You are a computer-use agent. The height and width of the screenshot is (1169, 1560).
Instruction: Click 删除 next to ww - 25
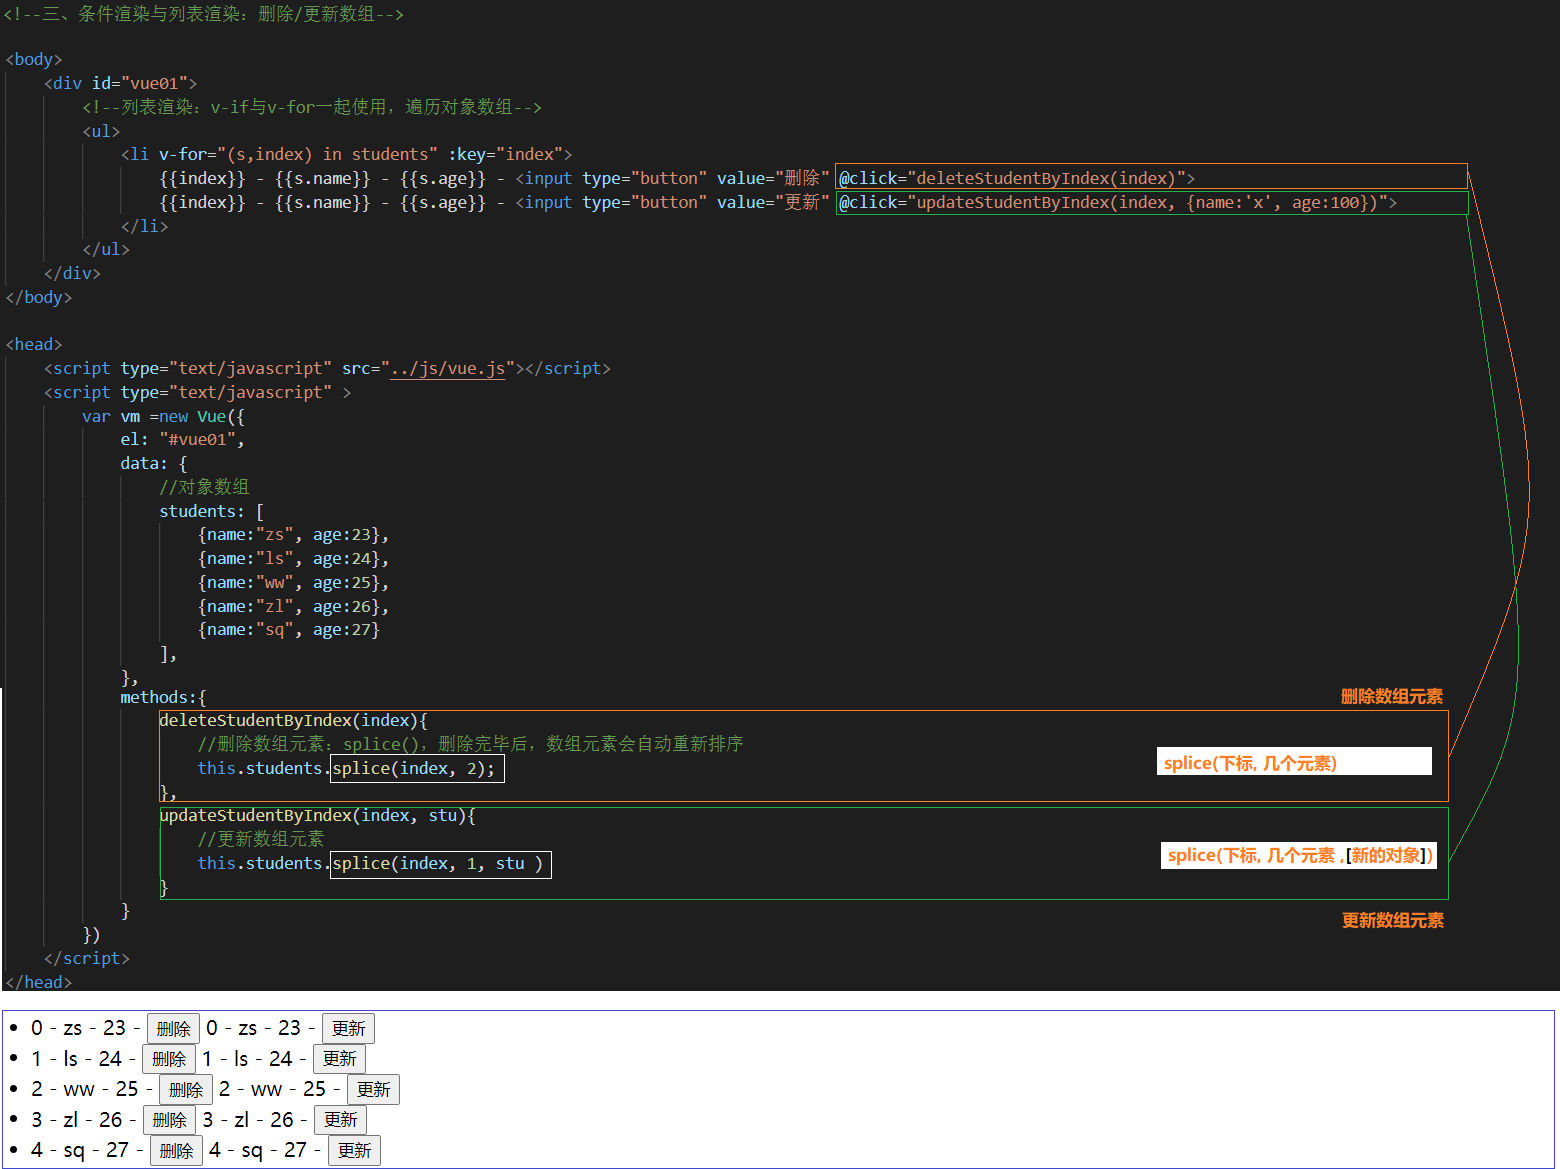point(186,1090)
